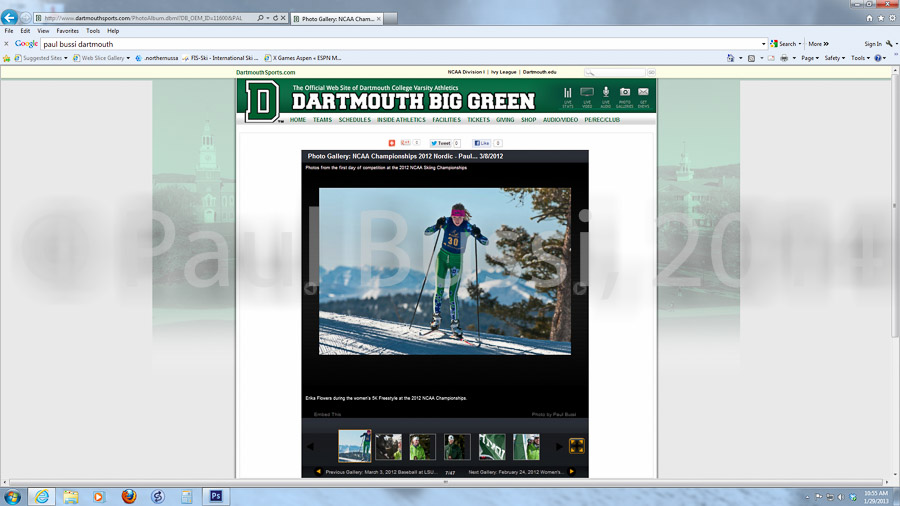Refresh the page in the address bar
This screenshot has width=900, height=506.
click(x=275, y=18)
